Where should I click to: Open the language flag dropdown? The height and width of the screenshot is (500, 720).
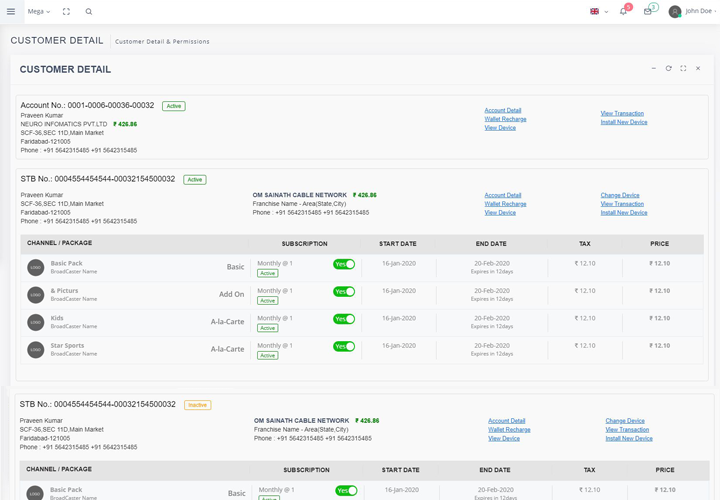coord(598,12)
